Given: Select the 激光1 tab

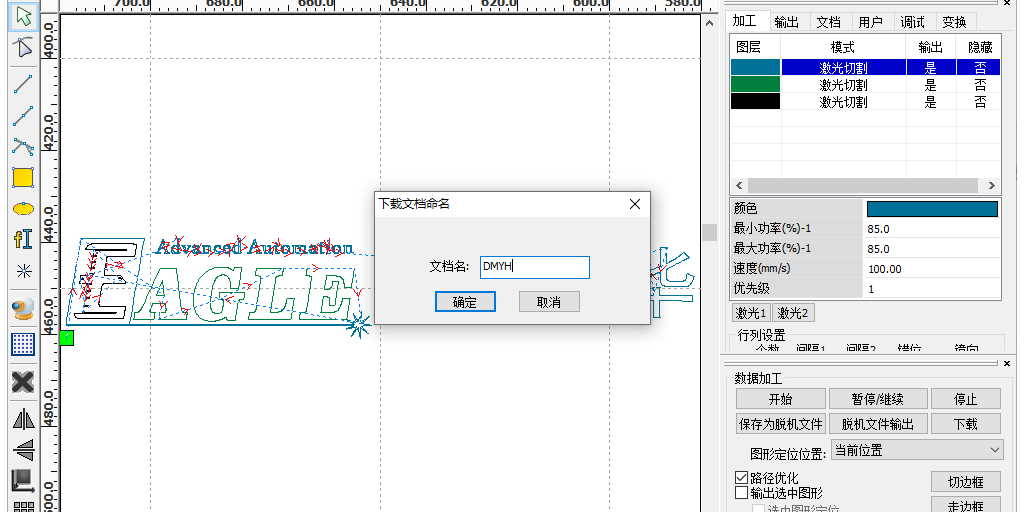Looking at the screenshot, I should (x=752, y=313).
